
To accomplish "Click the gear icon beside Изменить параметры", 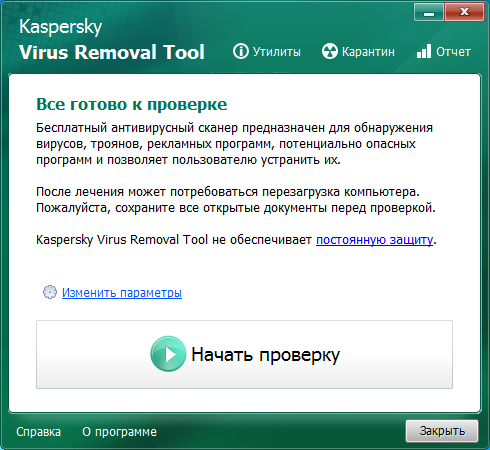I will click(50, 292).
